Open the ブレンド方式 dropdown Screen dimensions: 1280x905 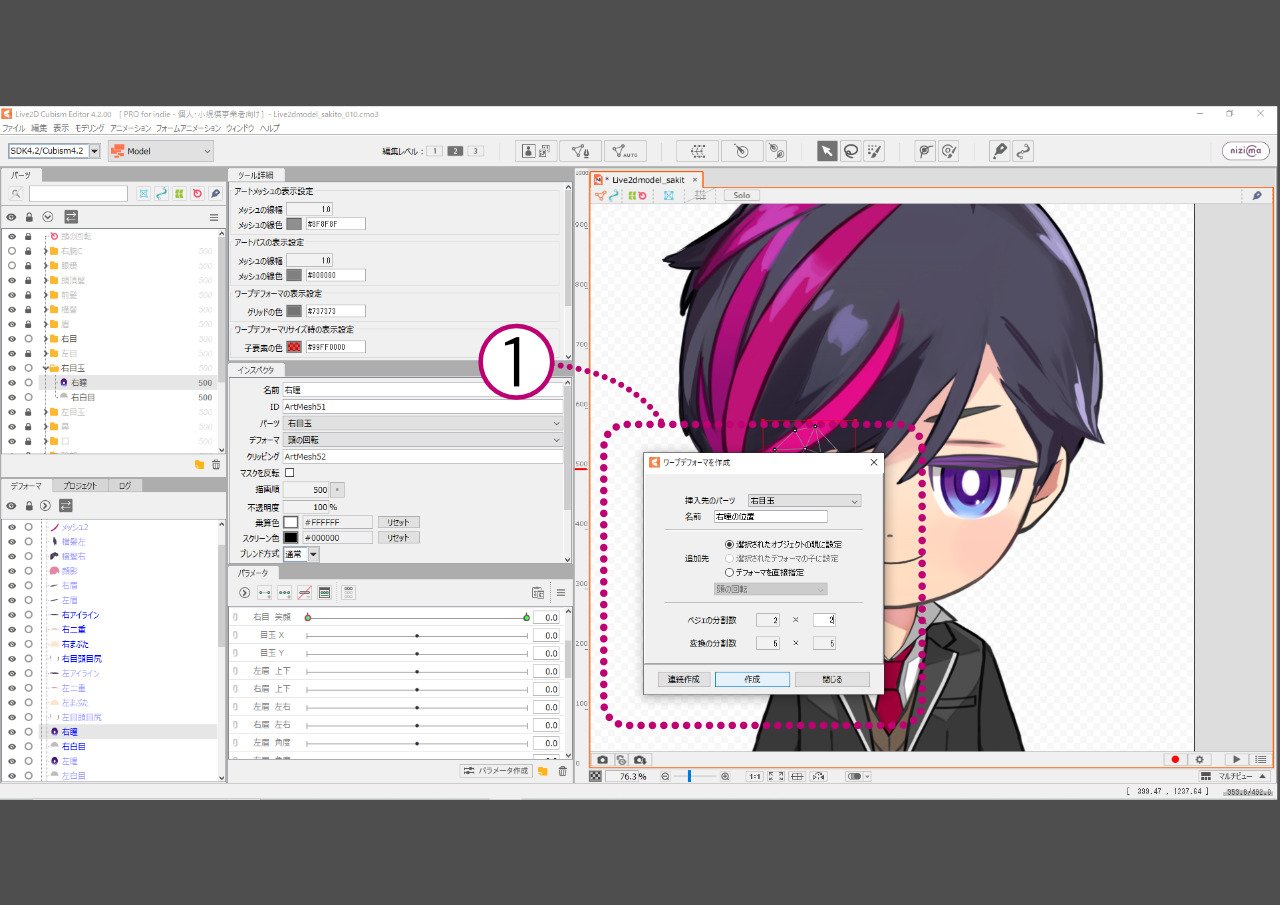(x=301, y=554)
